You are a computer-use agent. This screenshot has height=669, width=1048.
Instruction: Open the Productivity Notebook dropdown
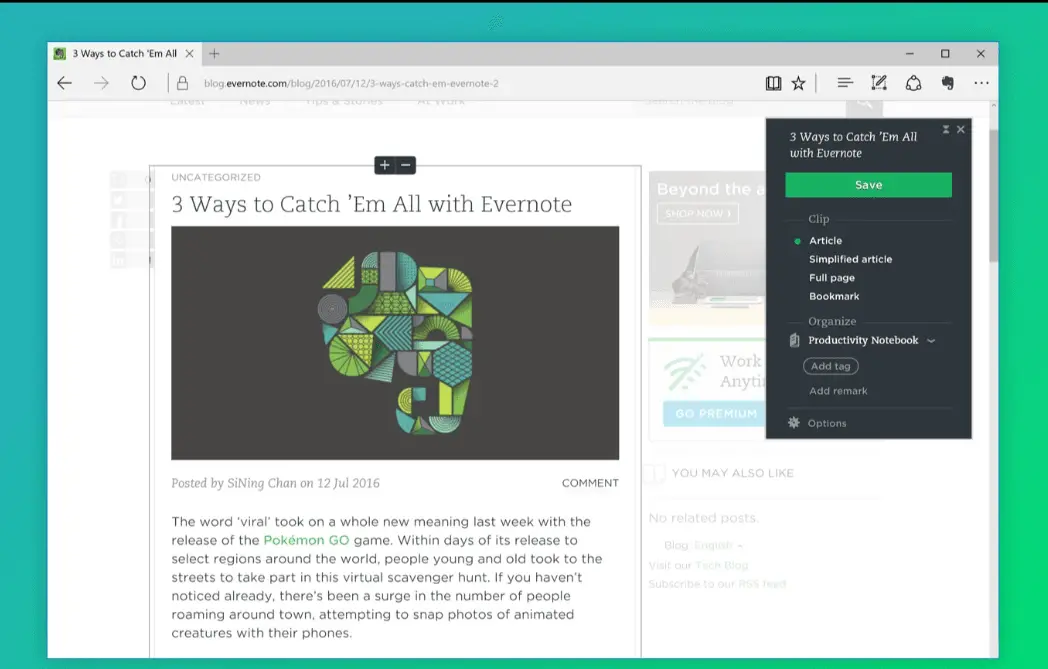871,340
